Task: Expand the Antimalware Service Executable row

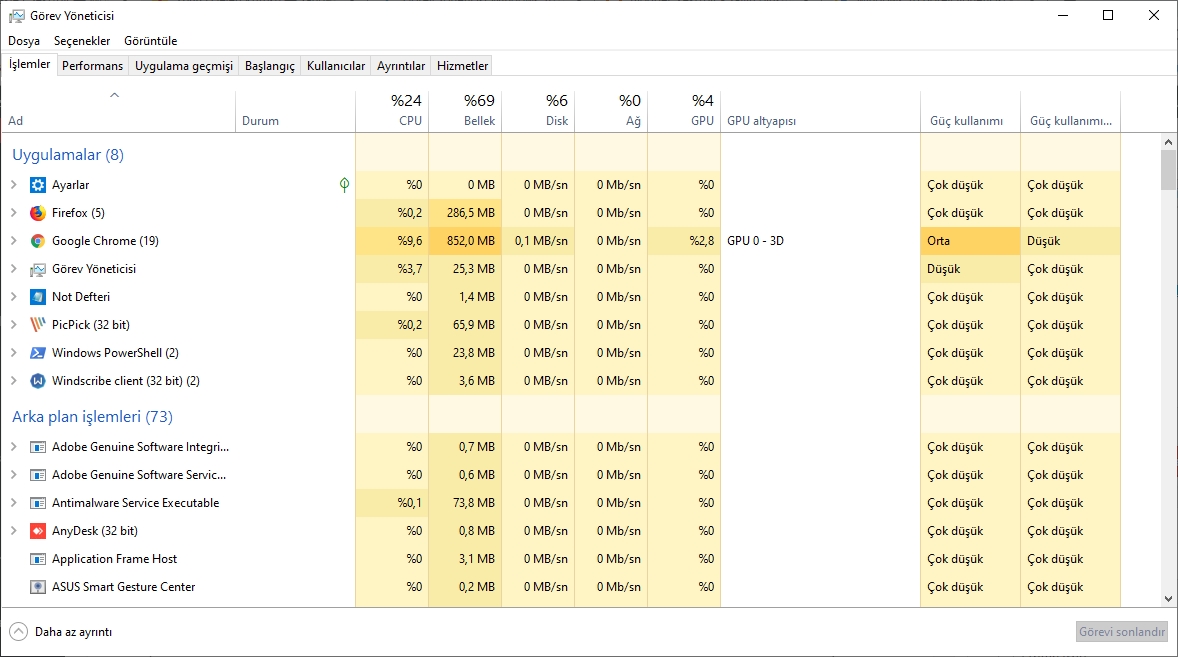Action: 14,503
